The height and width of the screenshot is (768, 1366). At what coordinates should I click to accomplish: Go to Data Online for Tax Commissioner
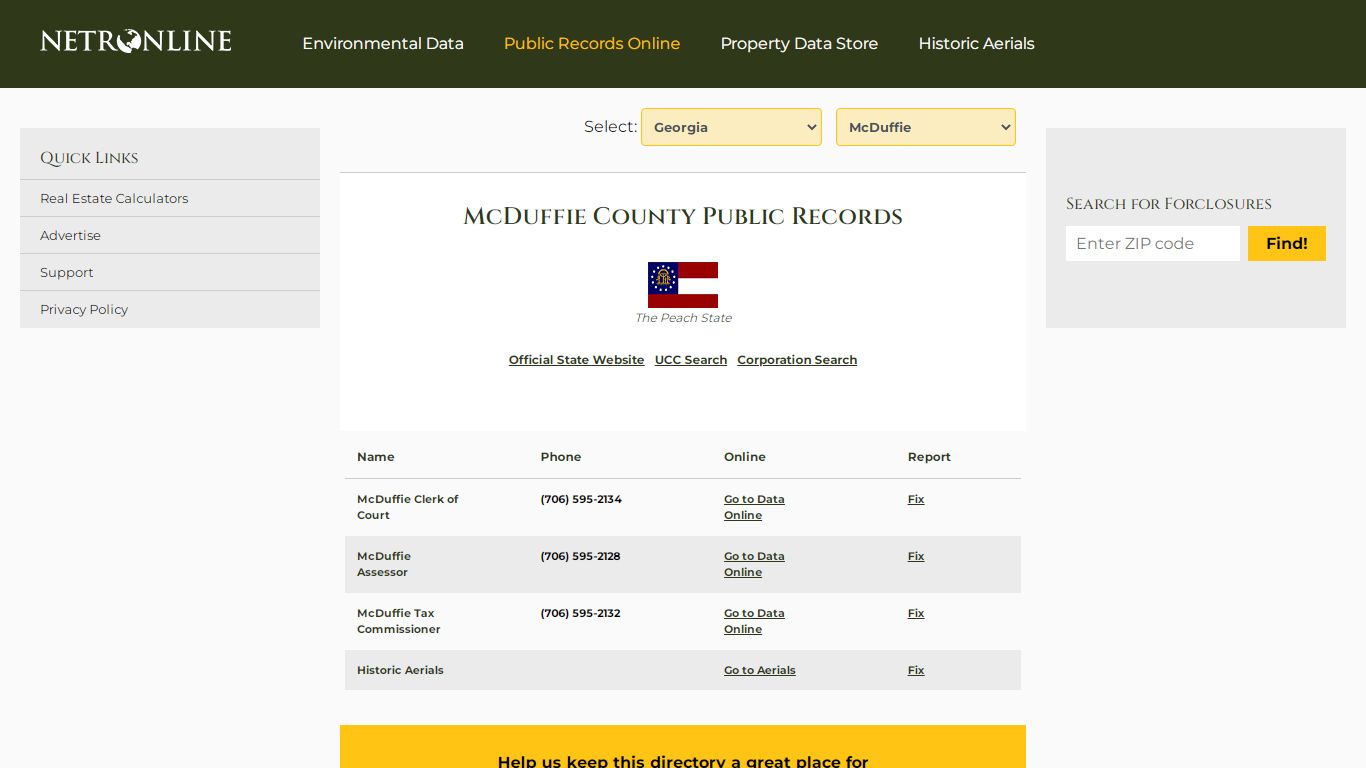click(754, 621)
